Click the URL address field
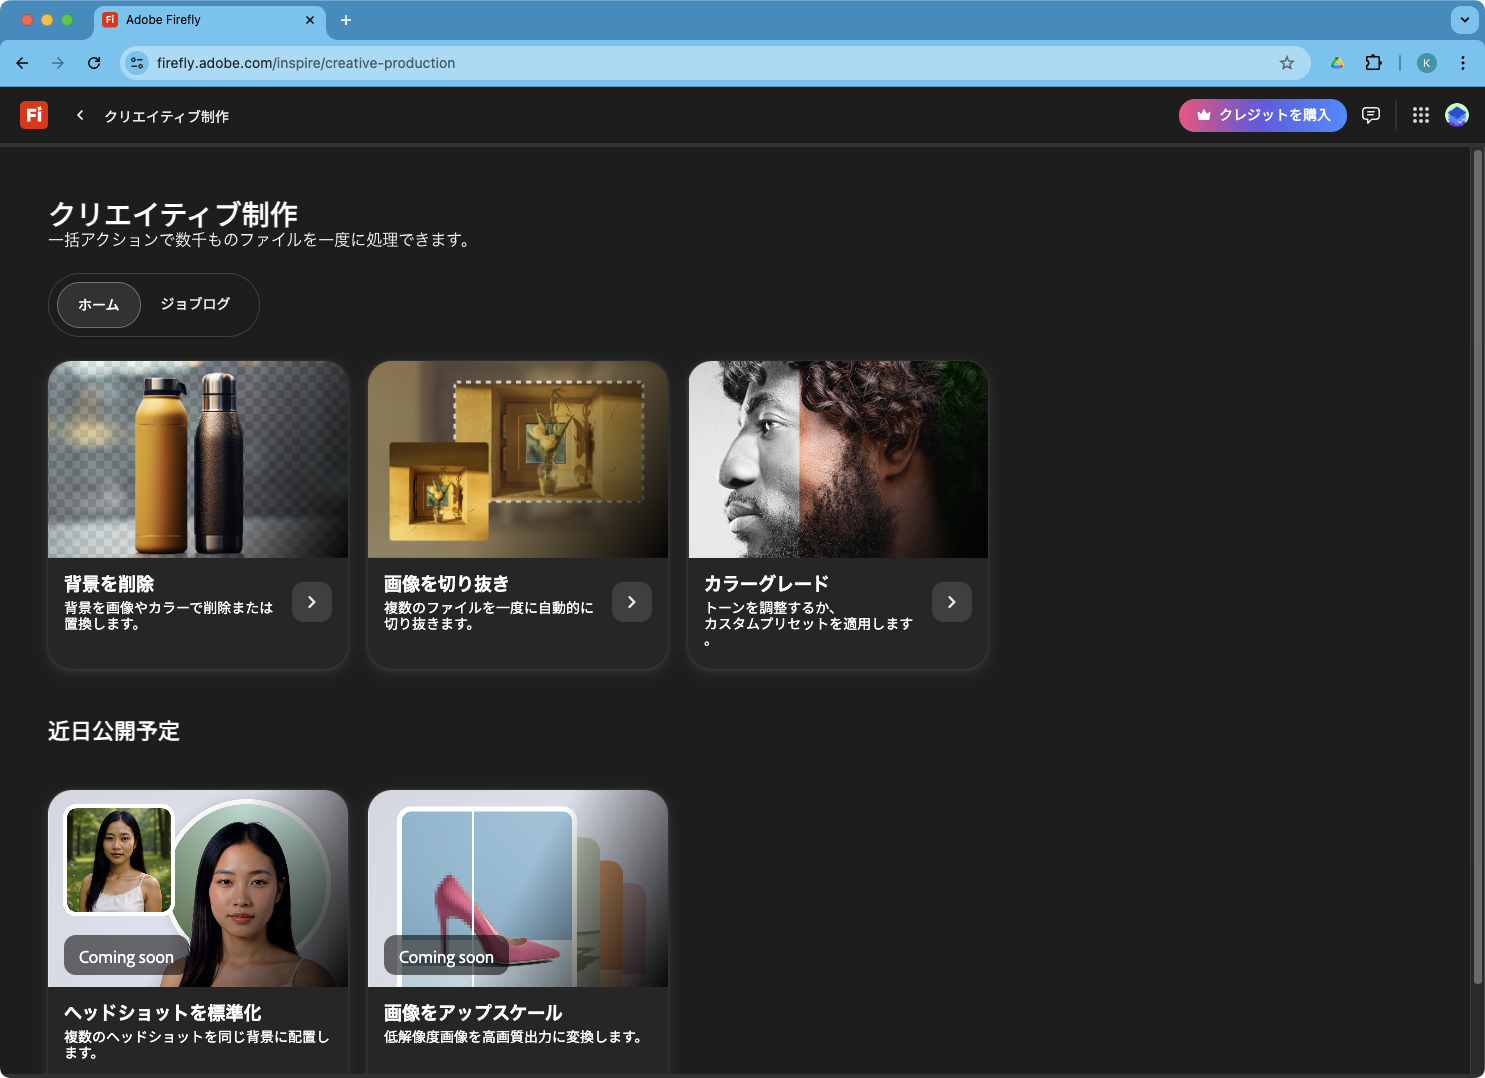 (700, 63)
